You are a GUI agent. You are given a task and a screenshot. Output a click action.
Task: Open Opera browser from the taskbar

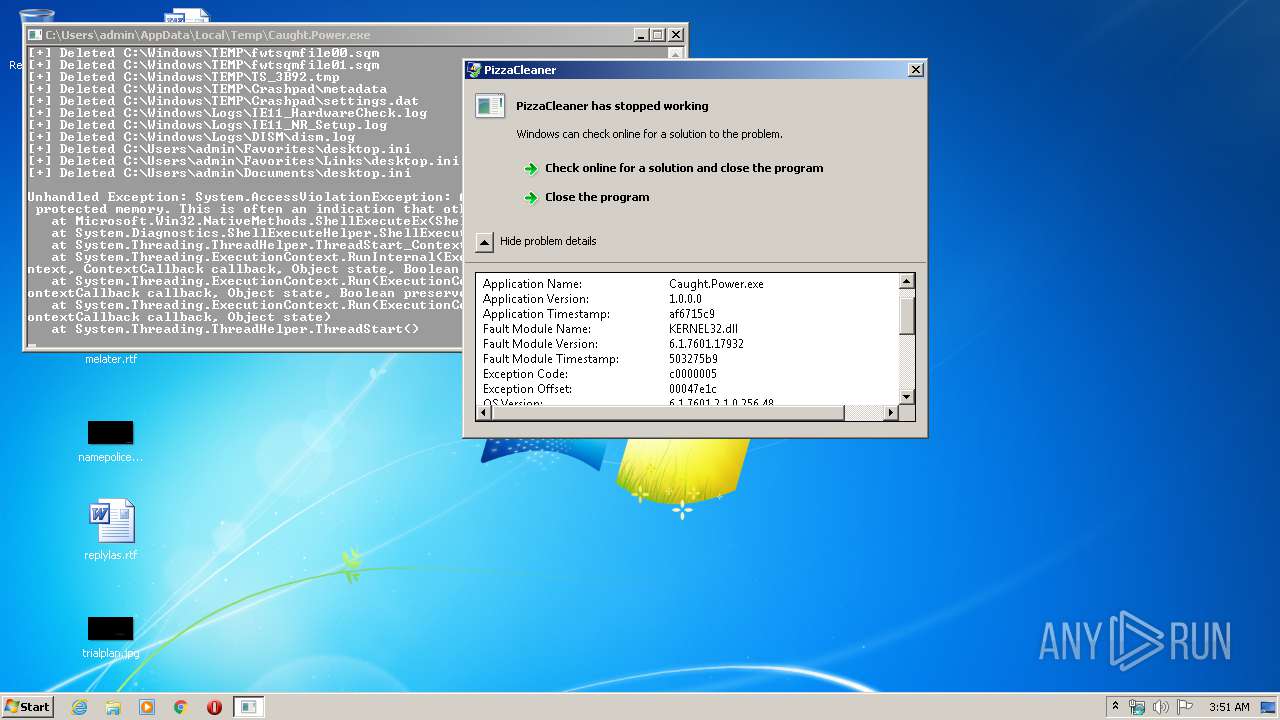(214, 707)
